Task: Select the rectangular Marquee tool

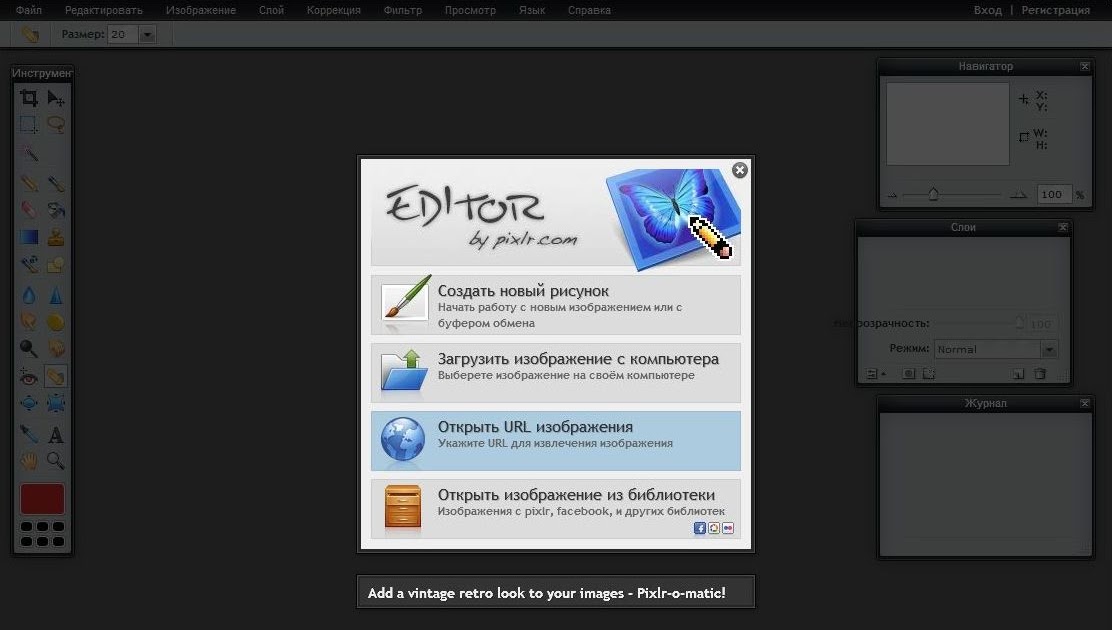Action: point(29,125)
